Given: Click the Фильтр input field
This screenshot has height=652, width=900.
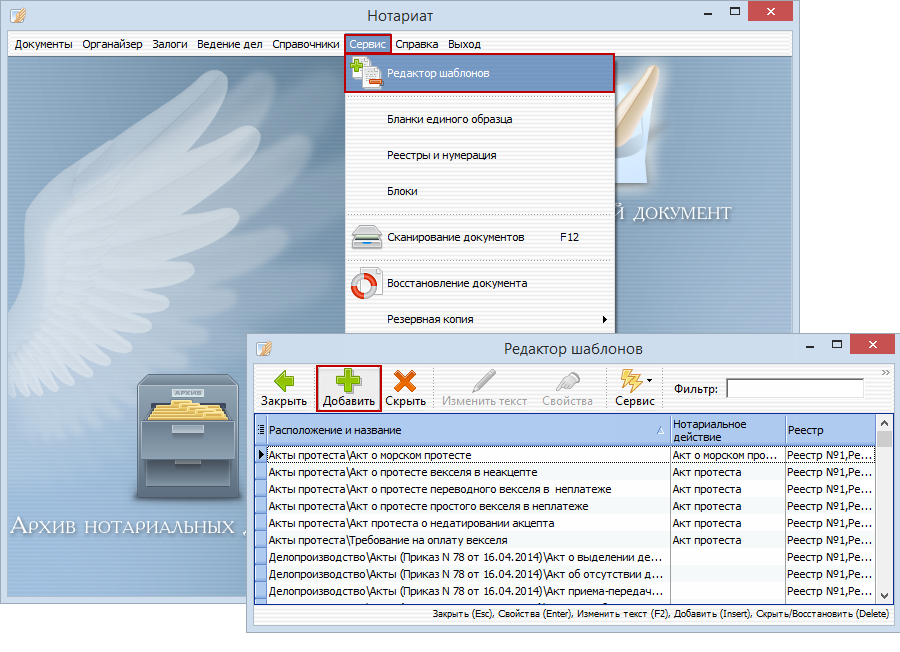Looking at the screenshot, I should click(x=794, y=388).
